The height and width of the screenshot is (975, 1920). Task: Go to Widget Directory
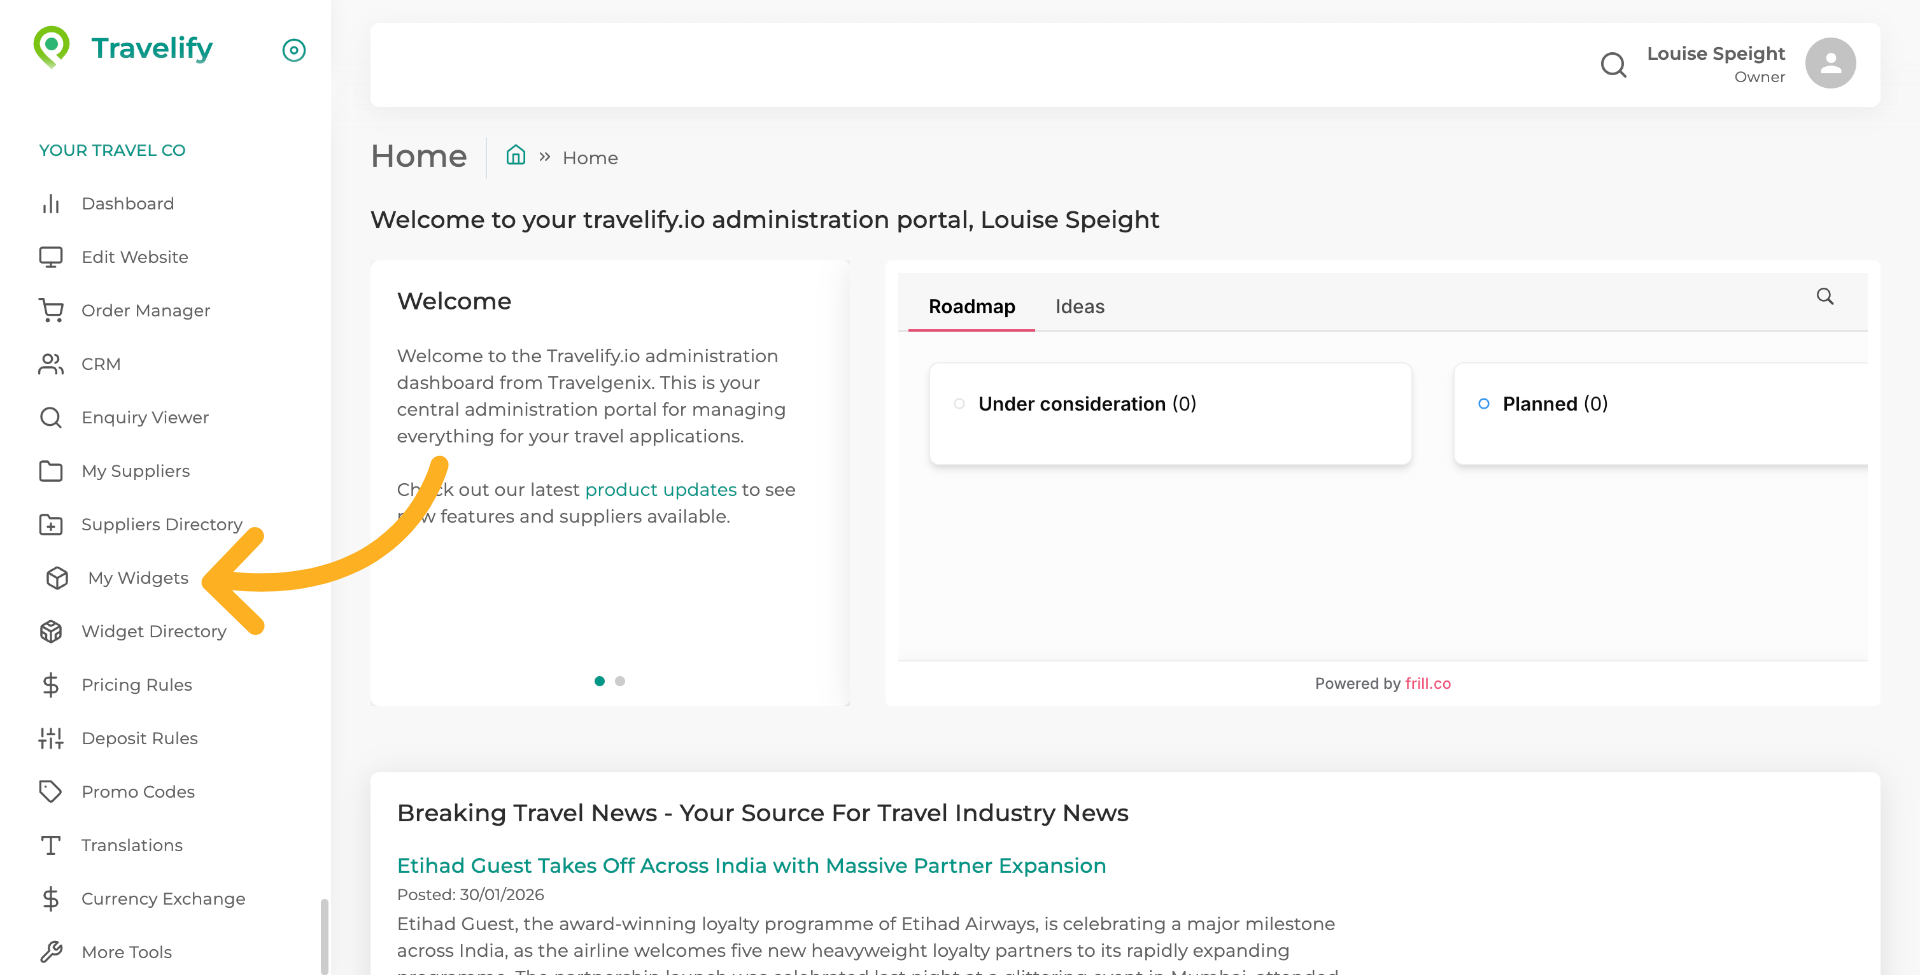(x=154, y=632)
